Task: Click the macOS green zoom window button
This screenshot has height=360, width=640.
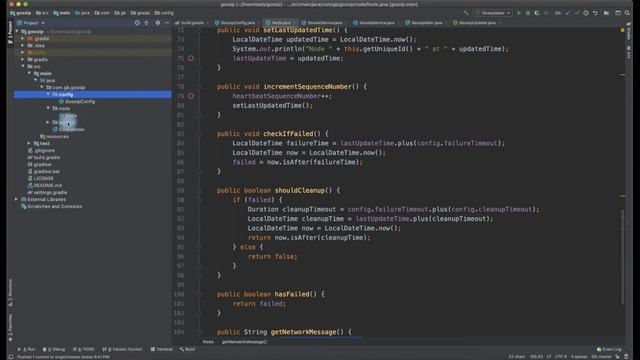Action: click(26, 4)
